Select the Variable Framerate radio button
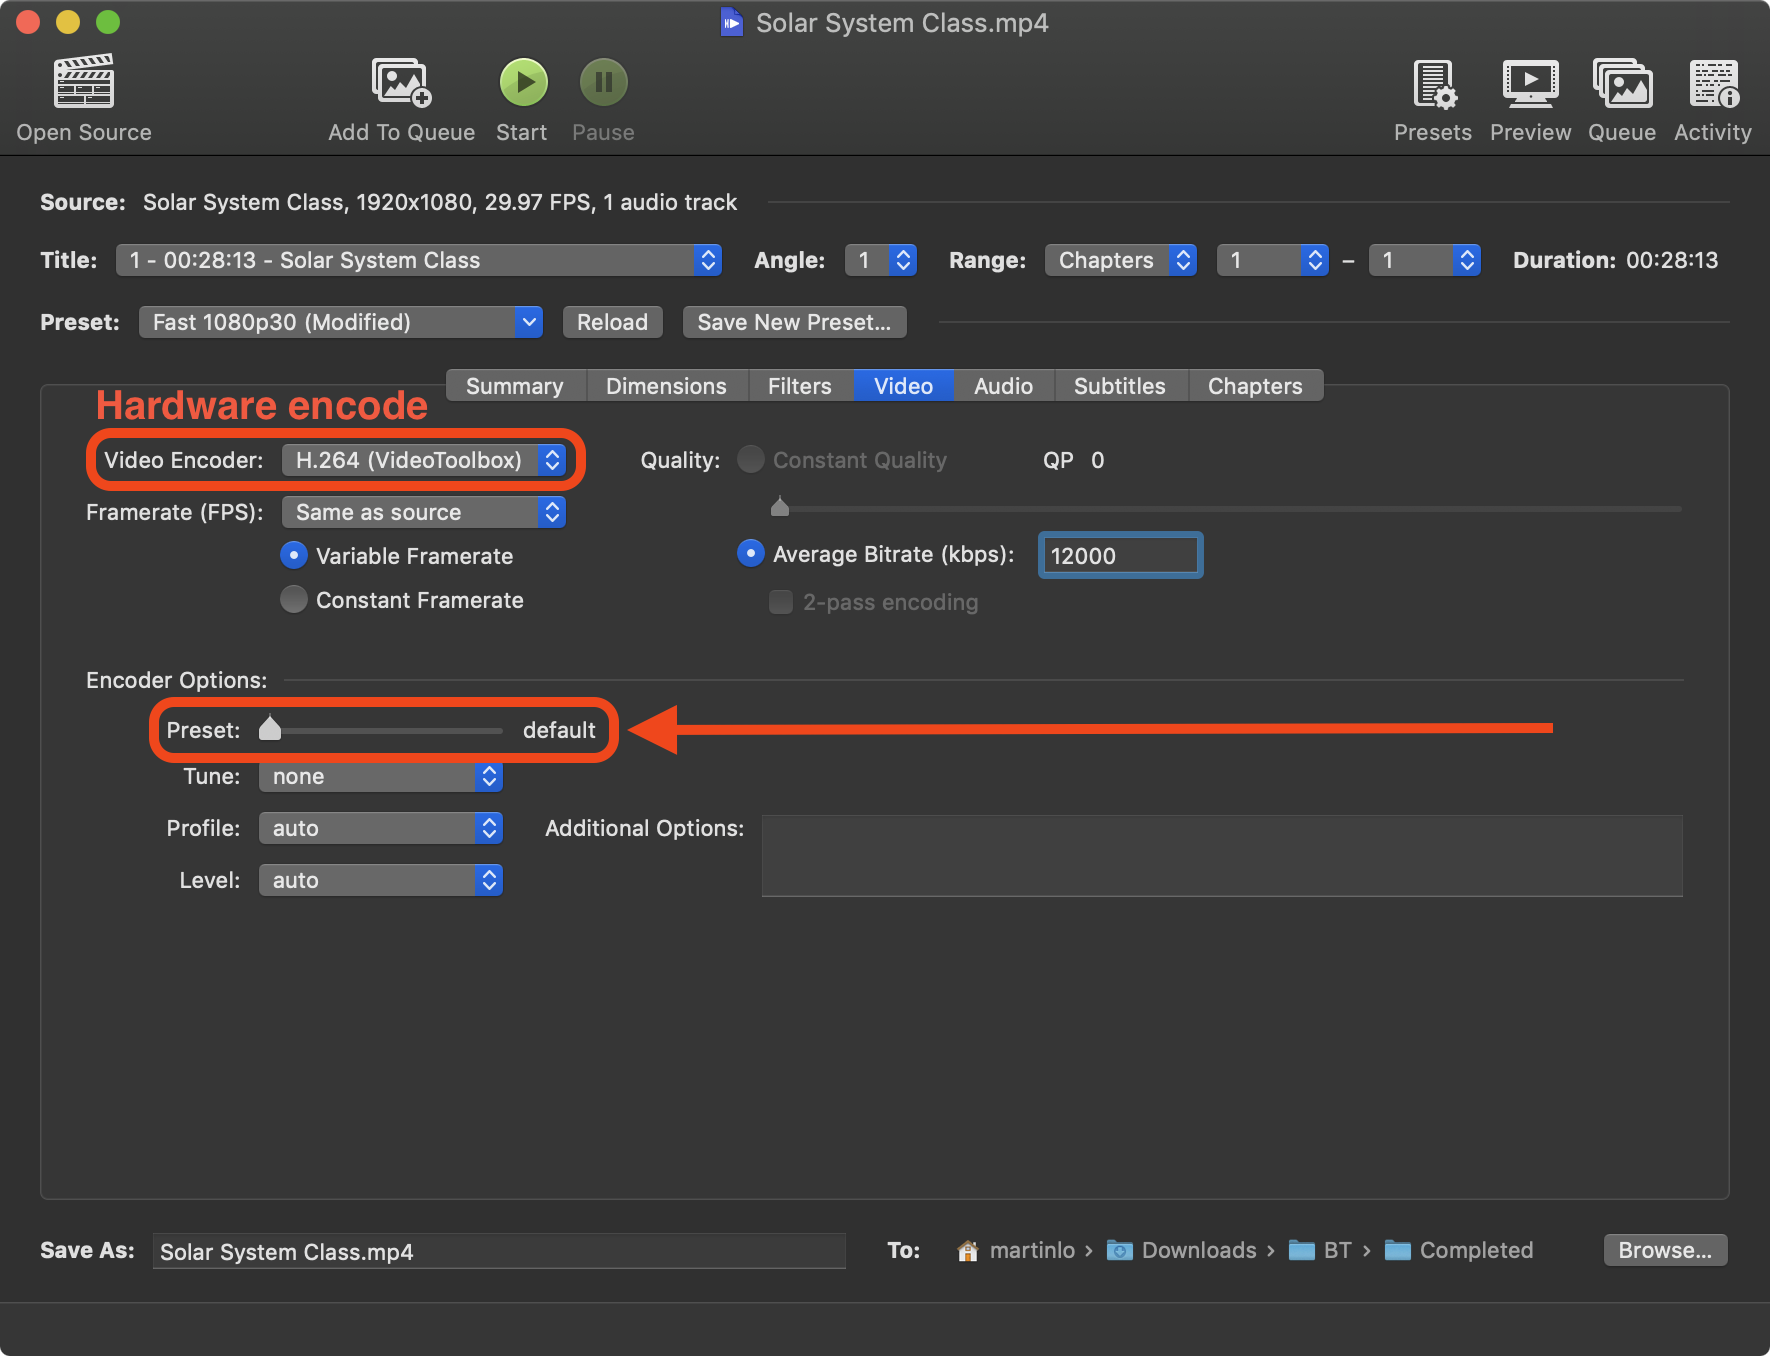1770x1356 pixels. tap(294, 555)
